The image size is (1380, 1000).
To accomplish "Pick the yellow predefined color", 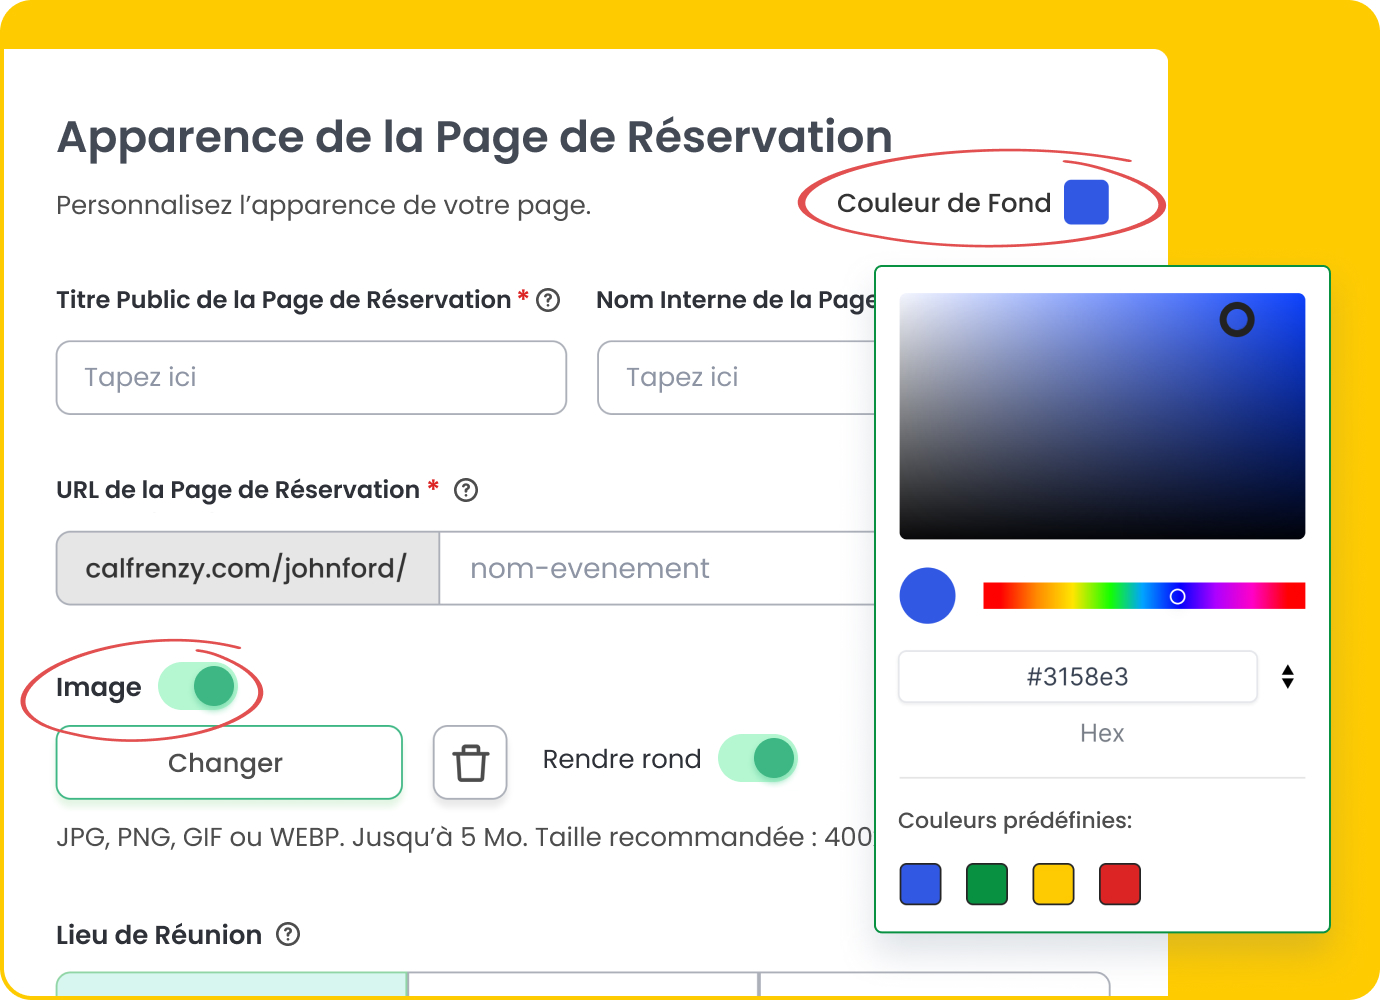I will (1053, 884).
